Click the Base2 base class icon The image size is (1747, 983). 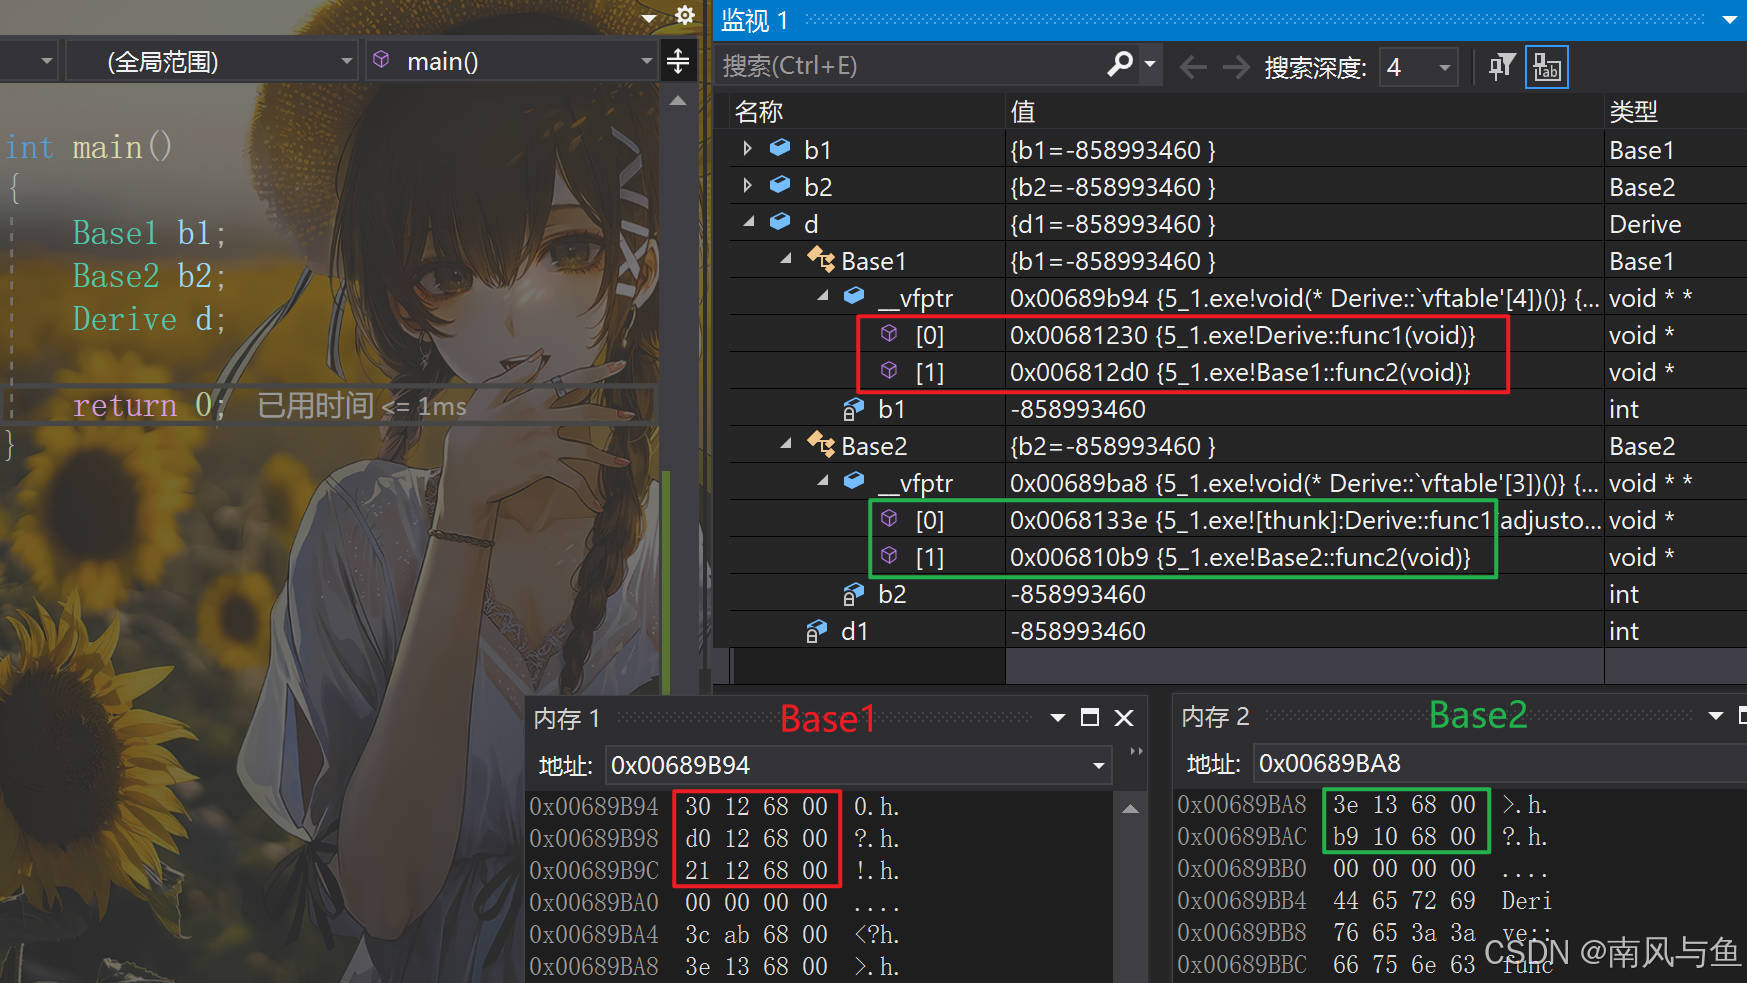821,445
